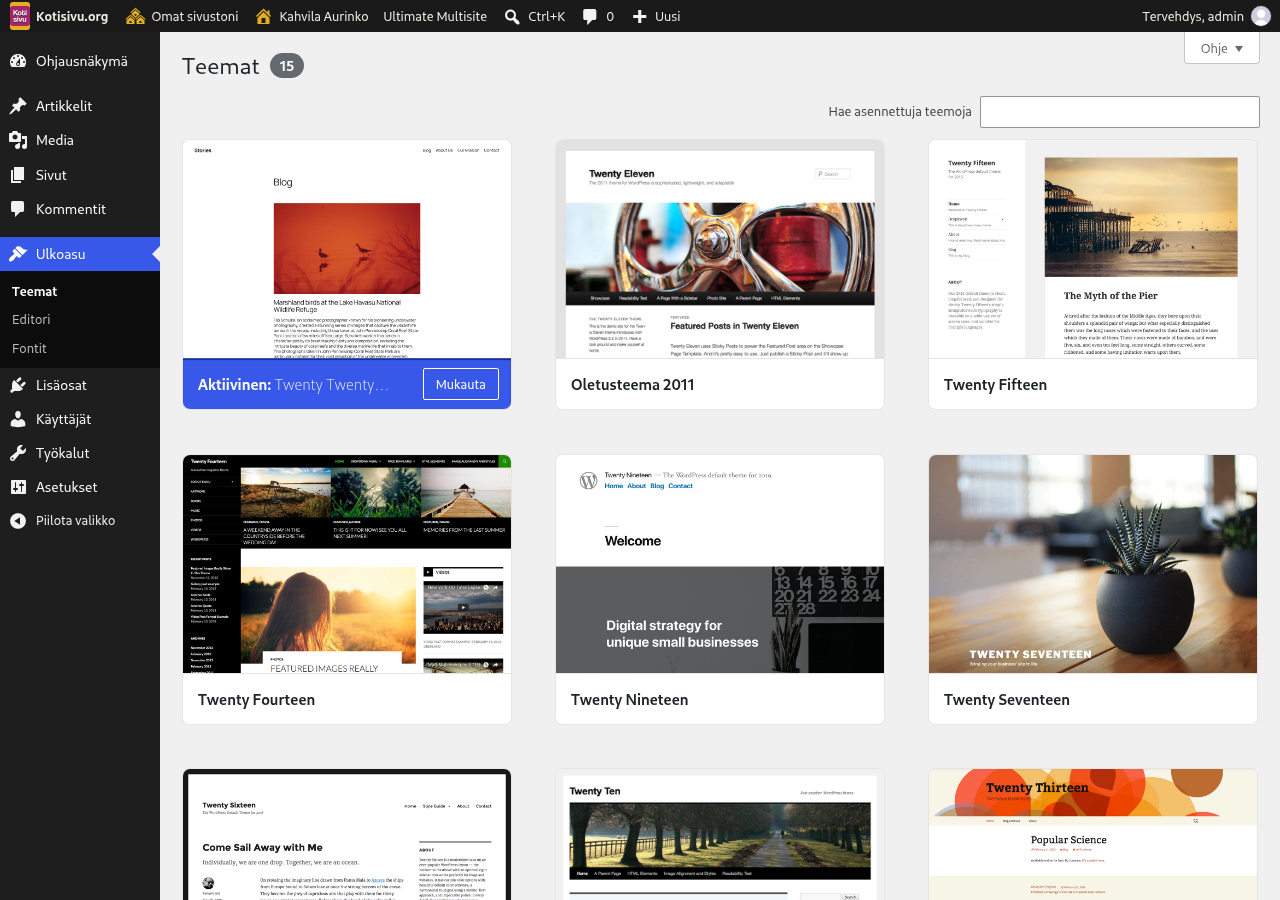The image size is (1280, 900).
Task: Click Kotisivu.org site name link
Action: tap(72, 16)
